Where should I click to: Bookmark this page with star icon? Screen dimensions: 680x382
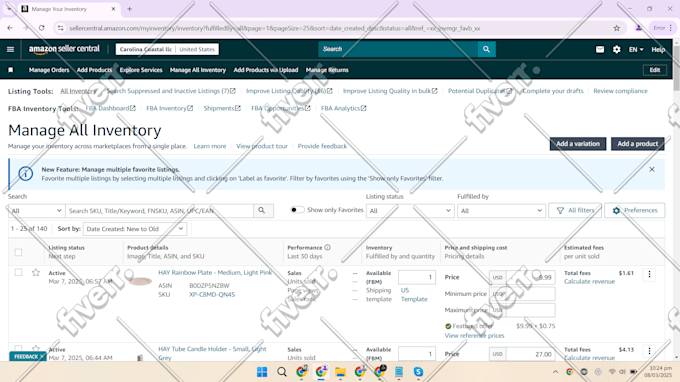click(617, 28)
